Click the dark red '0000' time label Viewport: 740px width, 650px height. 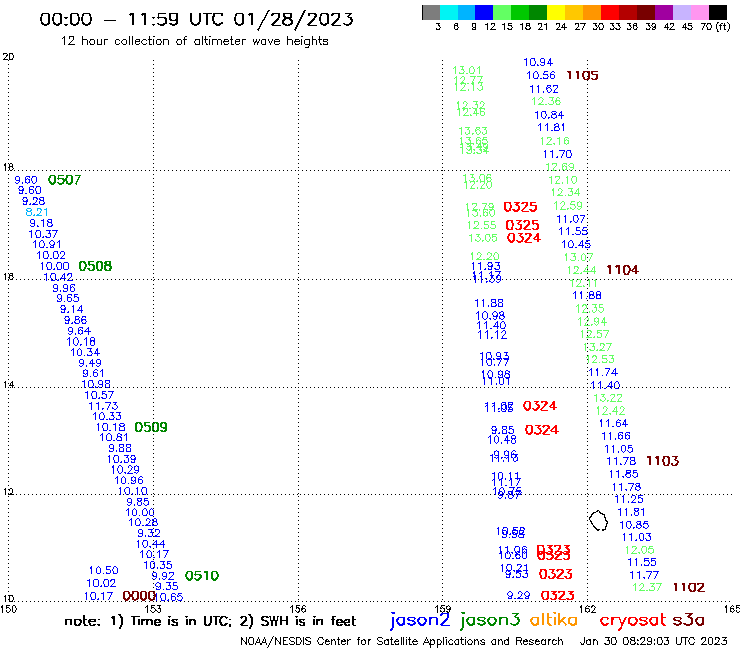point(139,596)
